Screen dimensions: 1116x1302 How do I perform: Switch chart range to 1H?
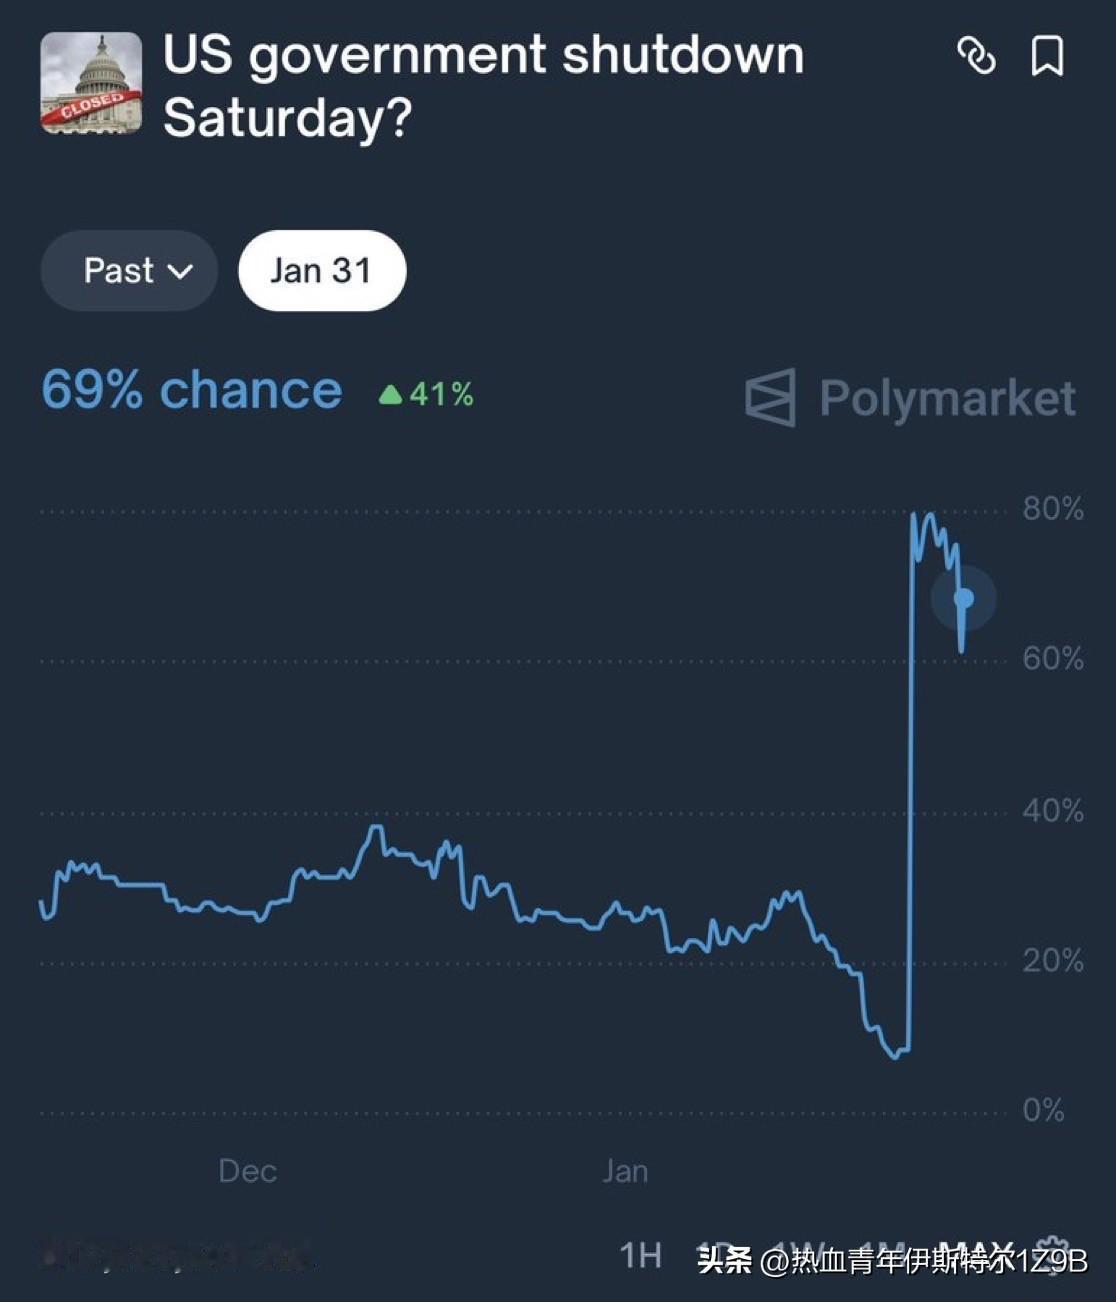640,1254
